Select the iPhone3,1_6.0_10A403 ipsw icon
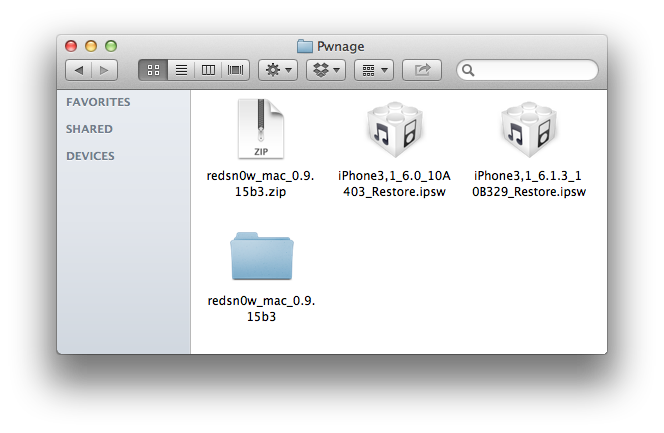 point(395,129)
